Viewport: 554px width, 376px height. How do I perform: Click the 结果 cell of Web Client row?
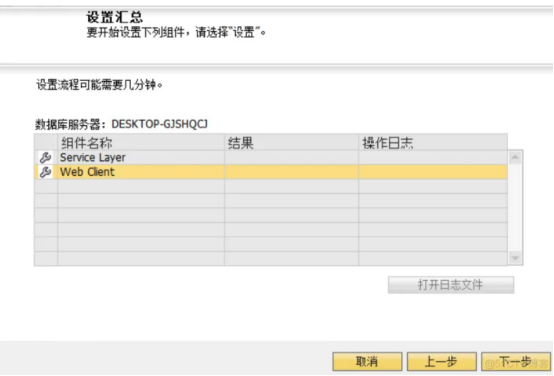pyautogui.click(x=291, y=172)
